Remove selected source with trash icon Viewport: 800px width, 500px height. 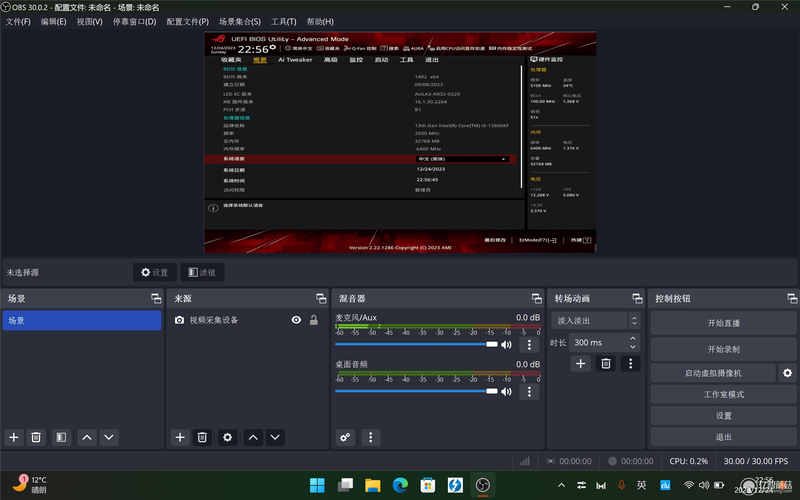point(202,437)
